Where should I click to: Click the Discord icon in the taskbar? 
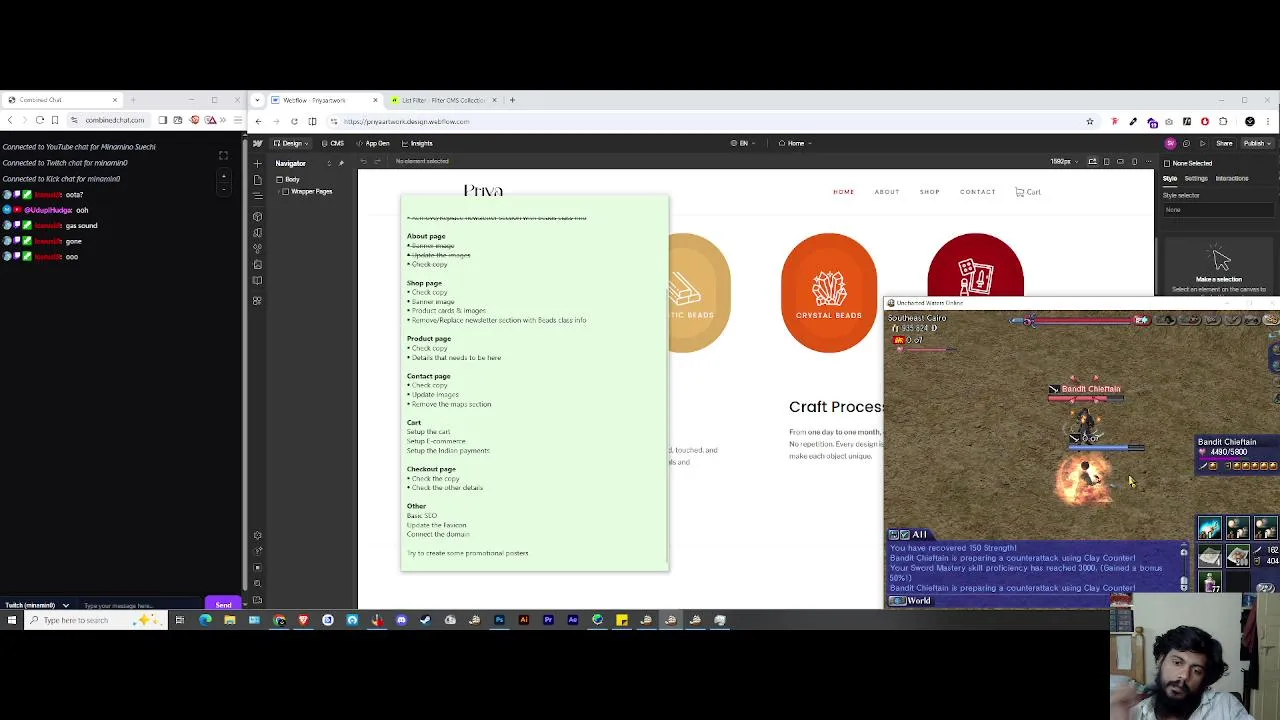click(401, 620)
